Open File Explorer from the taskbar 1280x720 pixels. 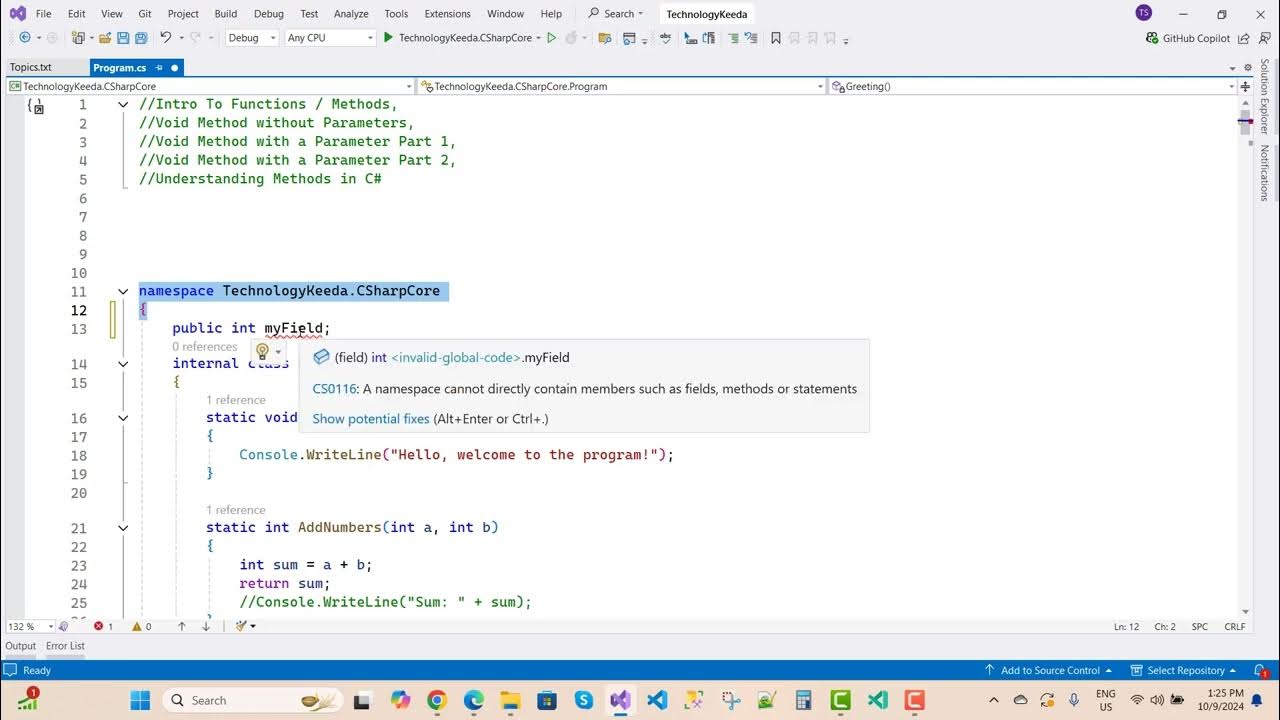tap(510, 700)
